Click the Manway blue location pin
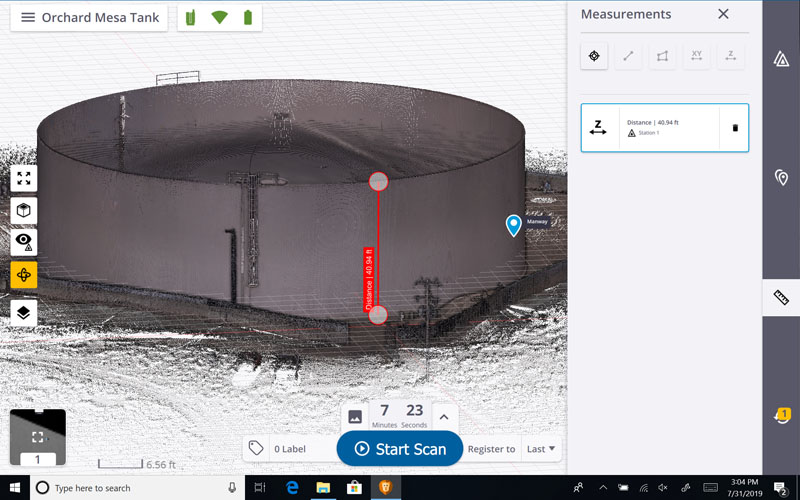The width and height of the screenshot is (800, 500). (513, 226)
